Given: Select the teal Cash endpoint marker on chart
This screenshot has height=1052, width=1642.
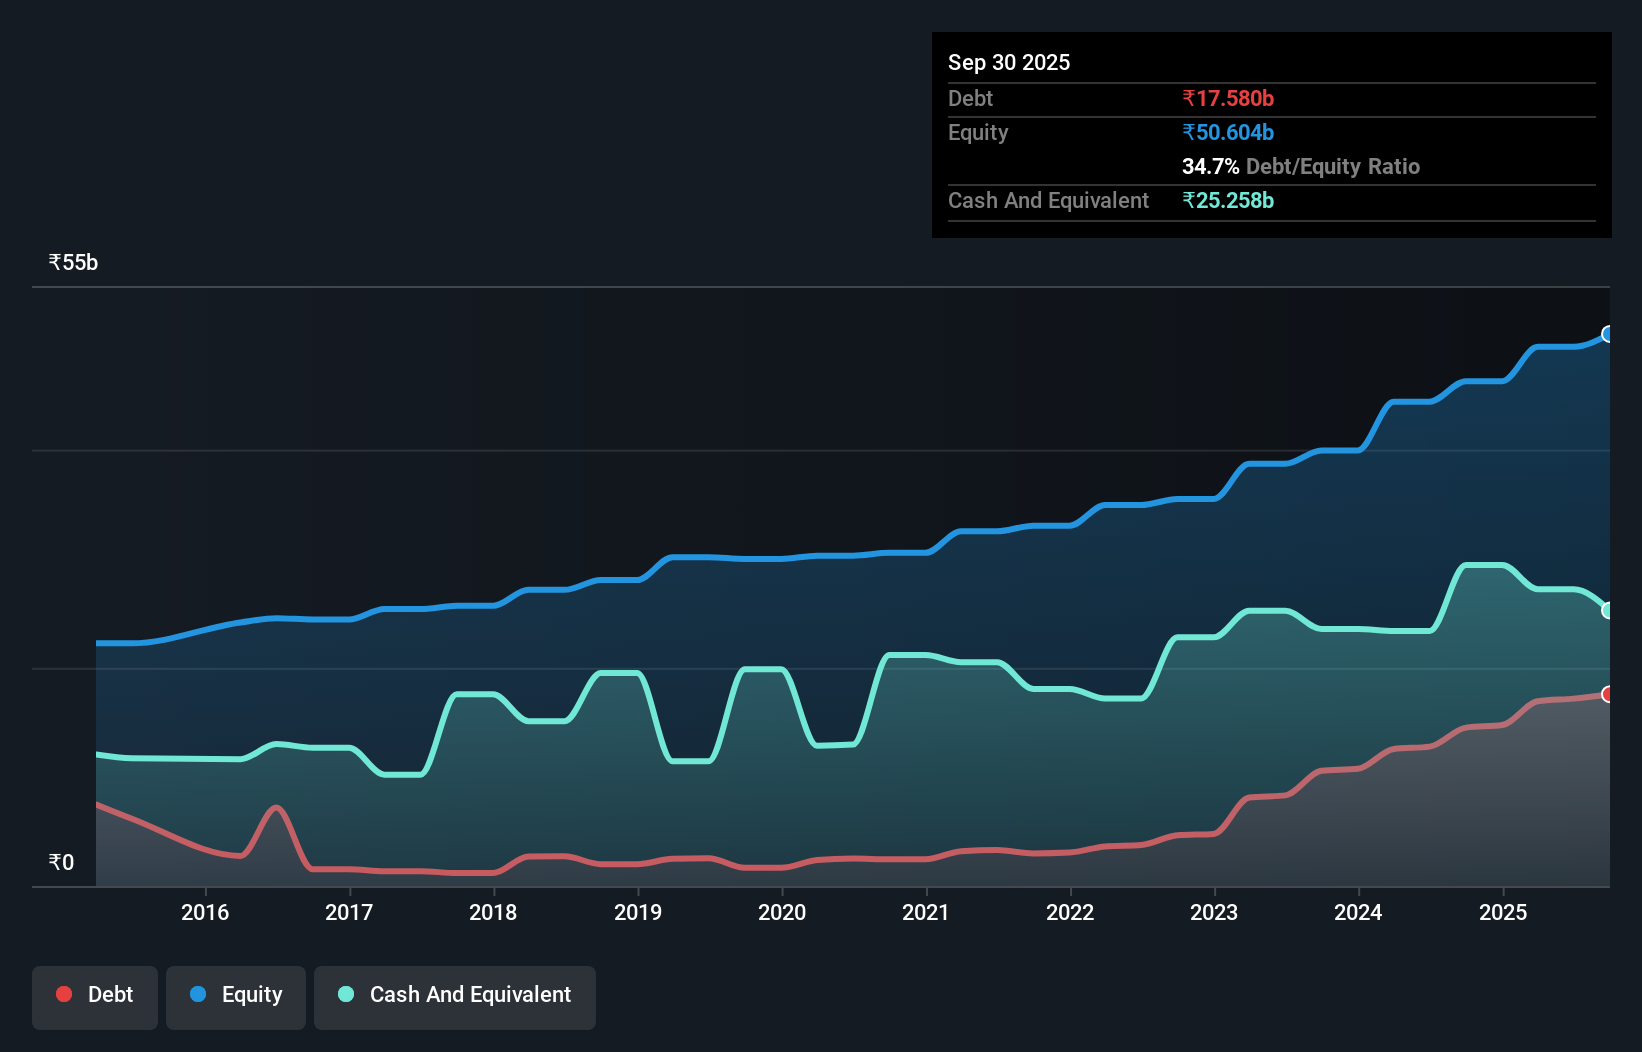Looking at the screenshot, I should point(1608,610).
